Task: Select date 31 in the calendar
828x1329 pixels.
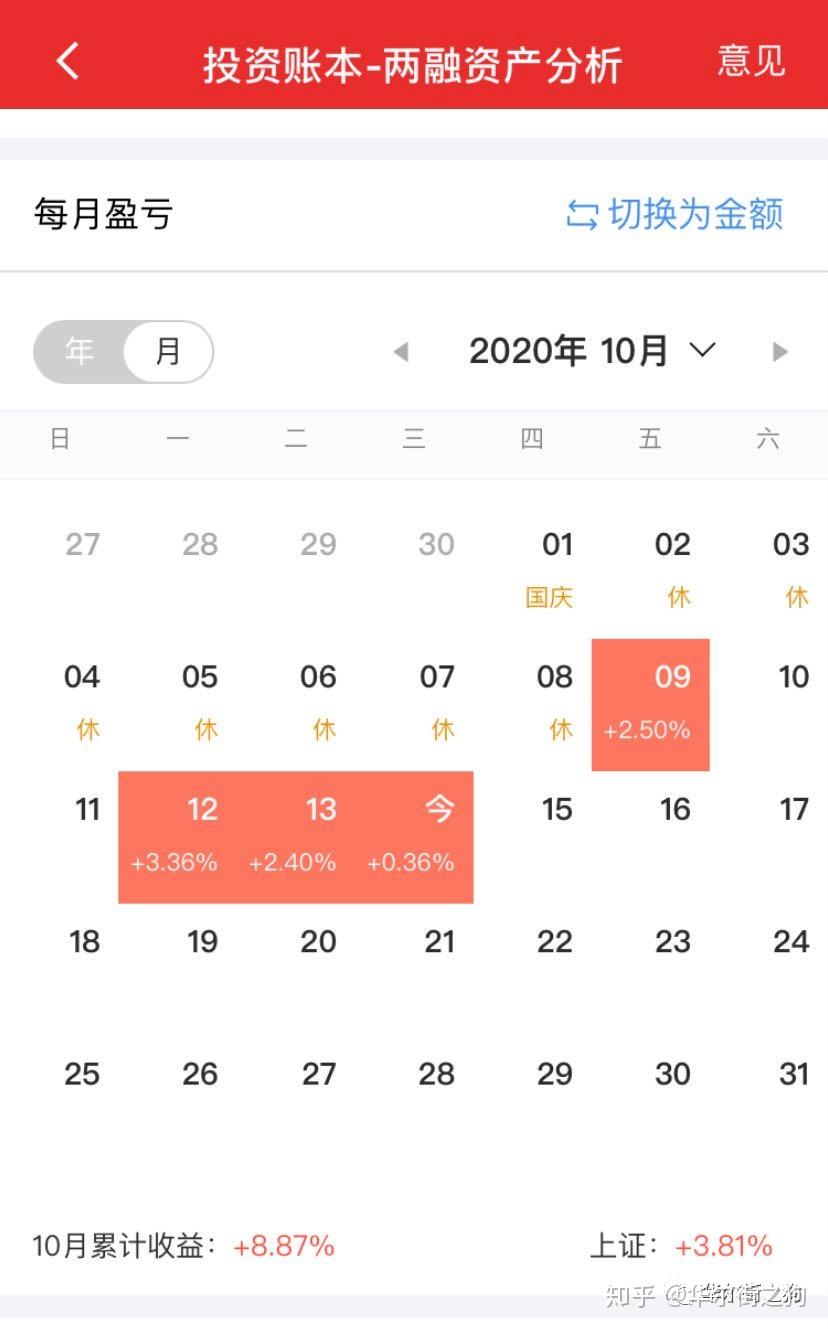Action: 793,1074
